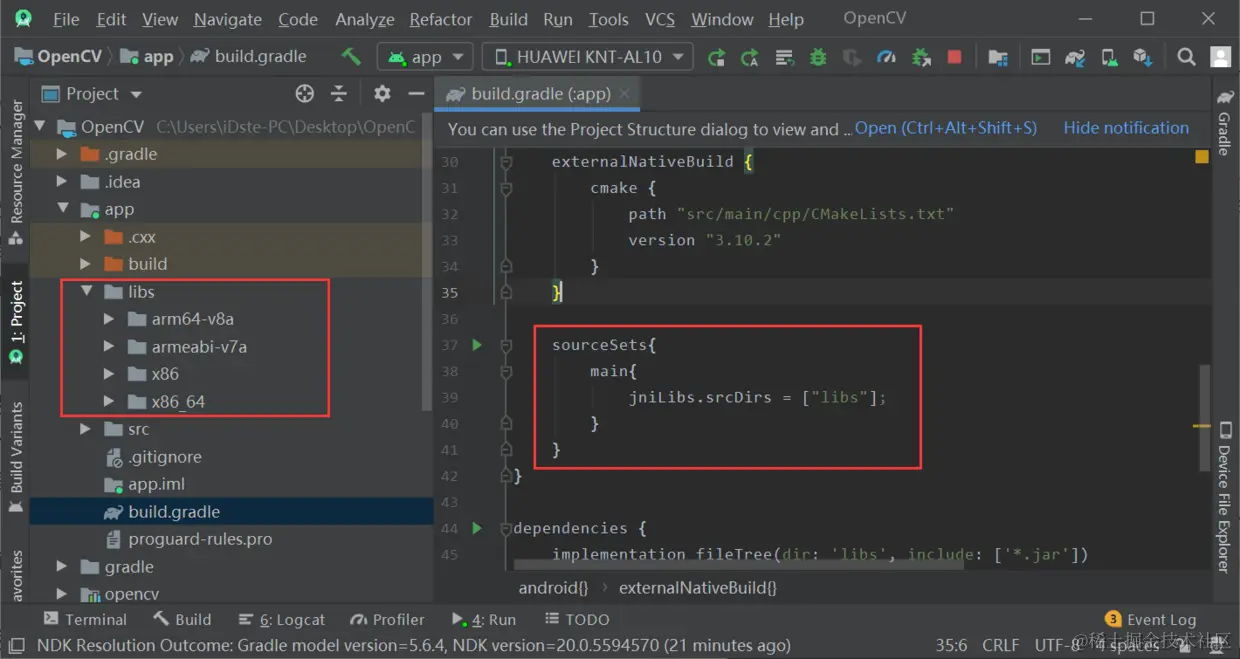Open the app run configuration dropdown
This screenshot has height=659, width=1240.
[x=425, y=57]
